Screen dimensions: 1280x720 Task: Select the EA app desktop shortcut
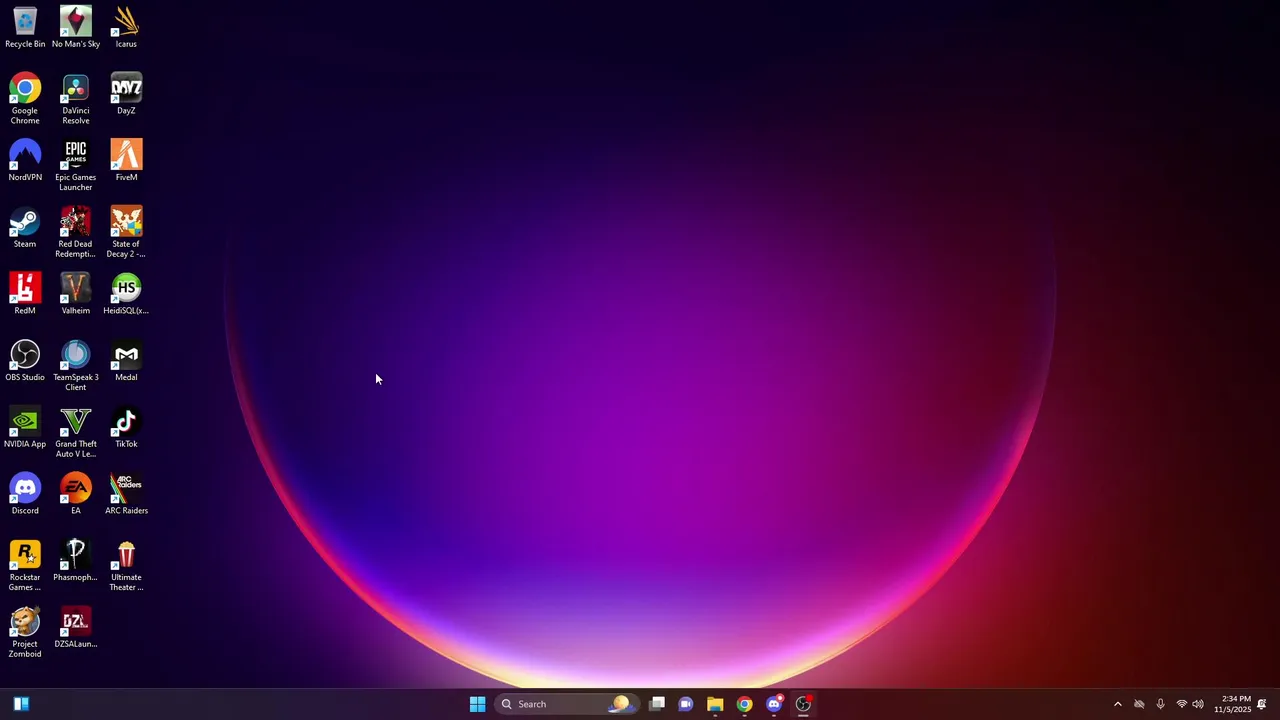[76, 493]
